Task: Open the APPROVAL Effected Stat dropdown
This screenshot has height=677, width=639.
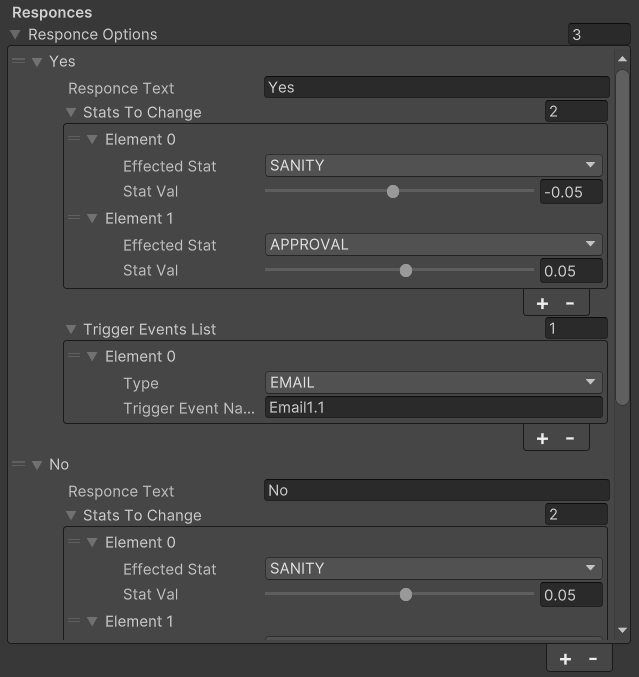Action: [433, 244]
